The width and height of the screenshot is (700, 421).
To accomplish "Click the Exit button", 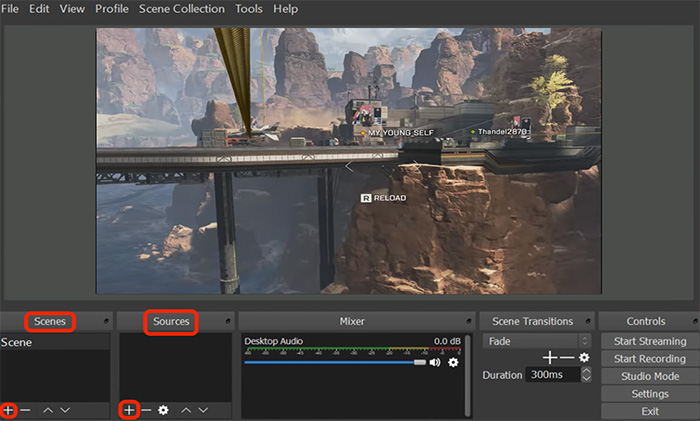I will point(650,411).
